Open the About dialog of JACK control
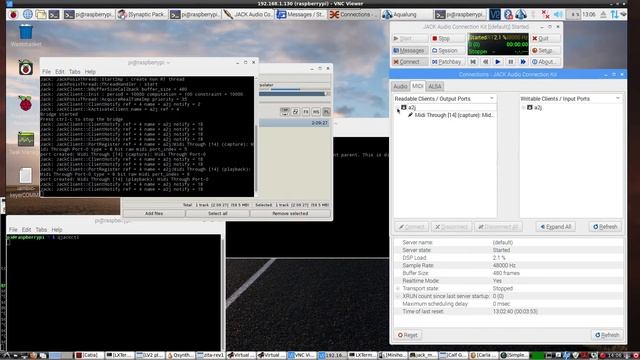The image size is (640, 360). click(x=545, y=62)
